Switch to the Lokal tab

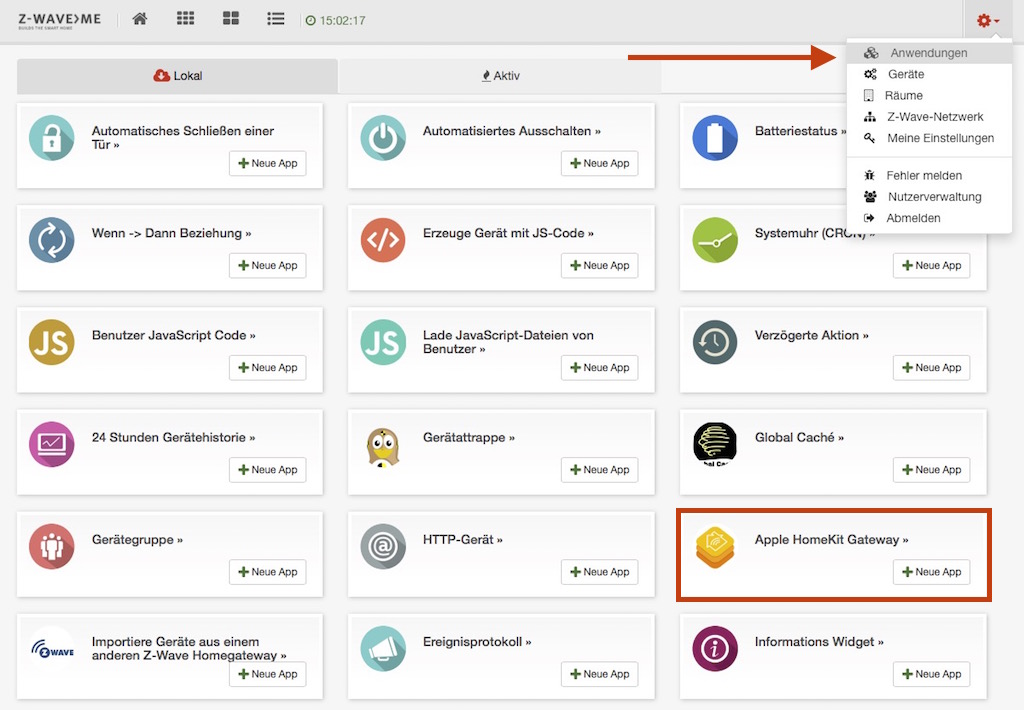[x=178, y=76]
